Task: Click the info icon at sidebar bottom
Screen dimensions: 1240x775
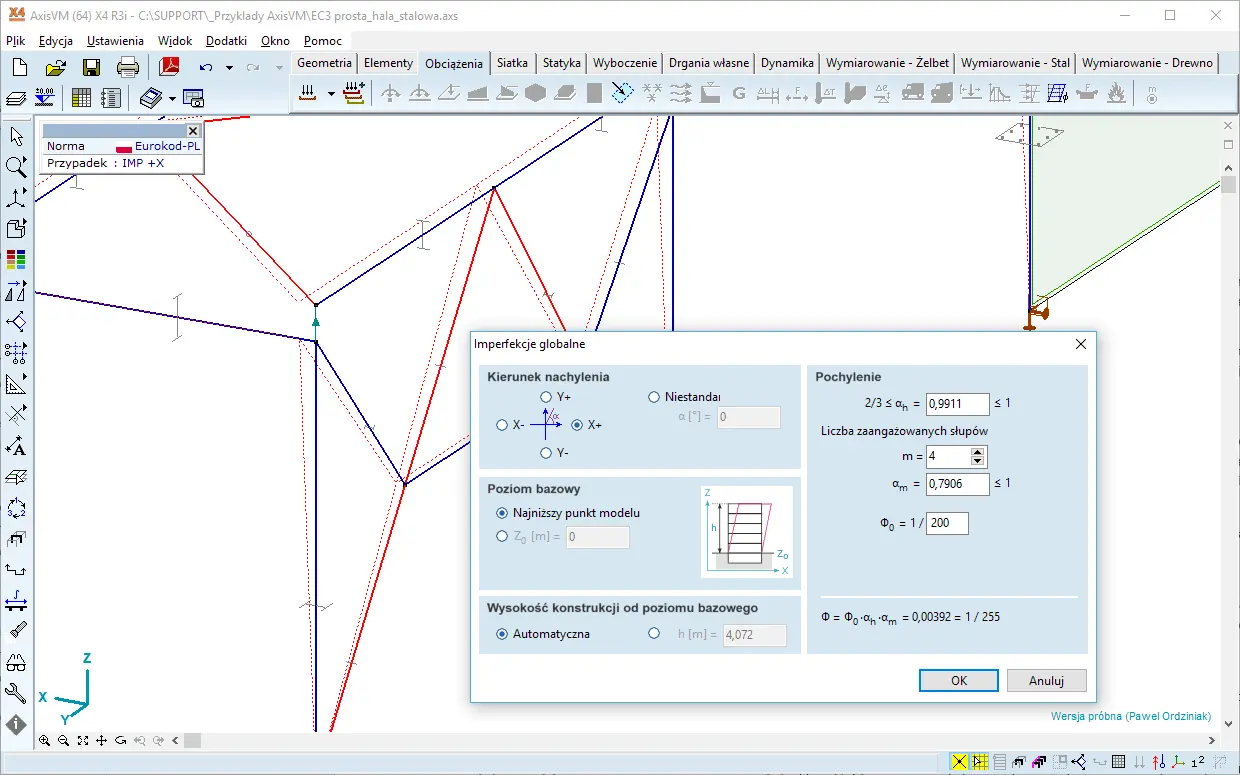Action: click(16, 724)
